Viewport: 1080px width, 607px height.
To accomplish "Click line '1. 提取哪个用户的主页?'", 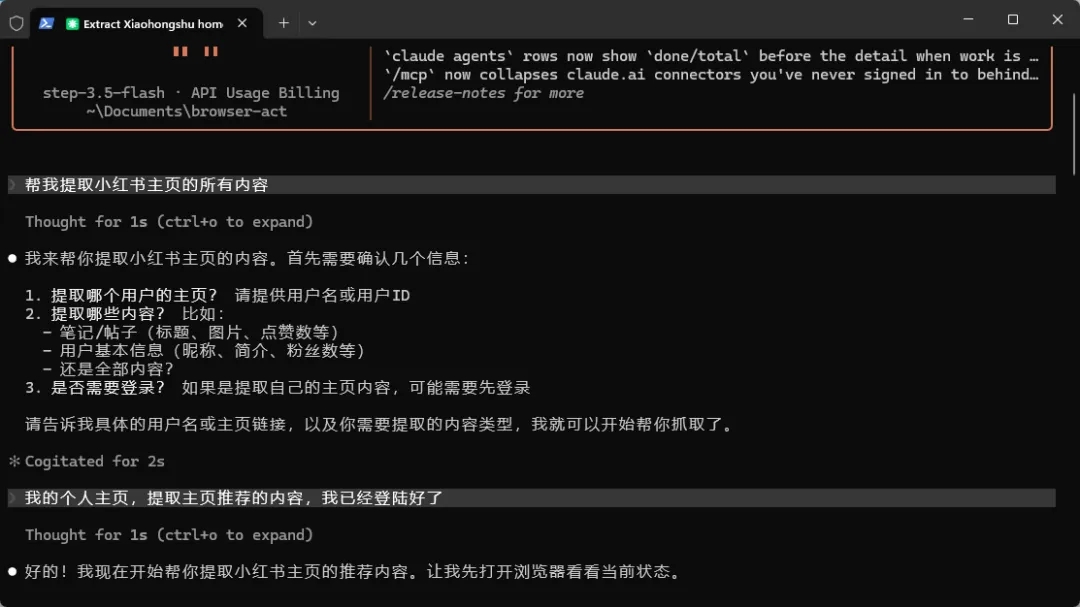I will tap(217, 296).
